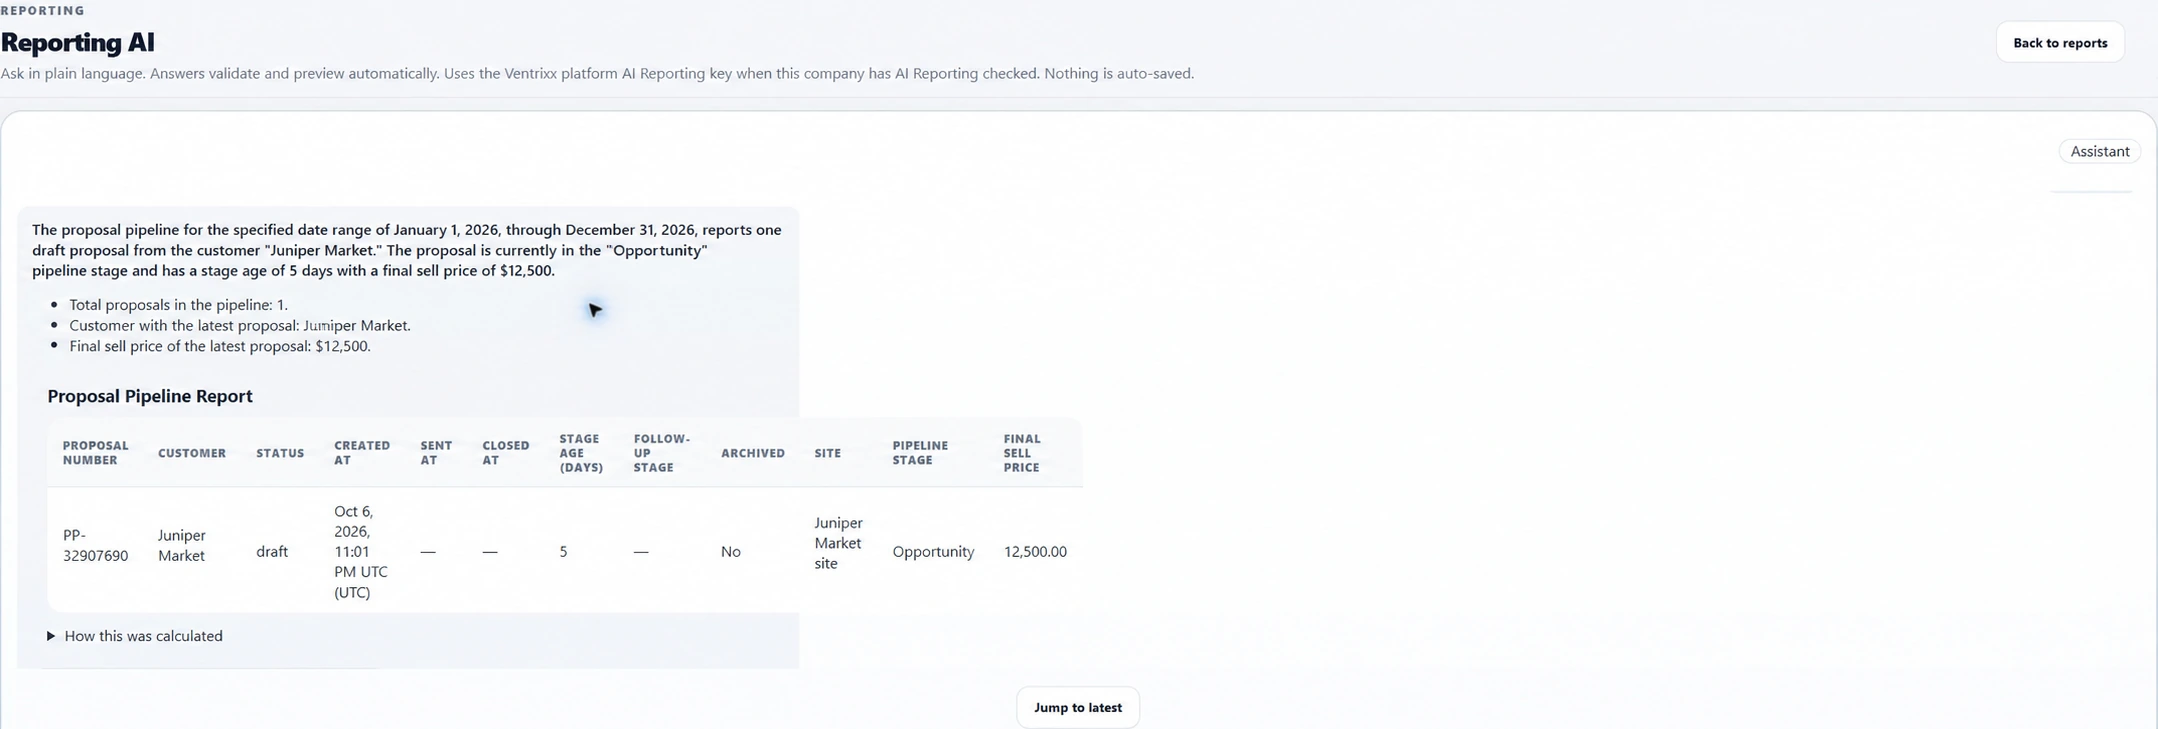Click the Juniper Market site cell

coord(838,543)
